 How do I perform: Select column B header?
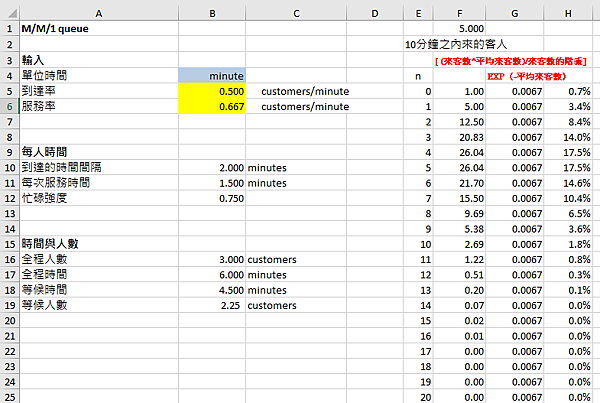pyautogui.click(x=212, y=13)
